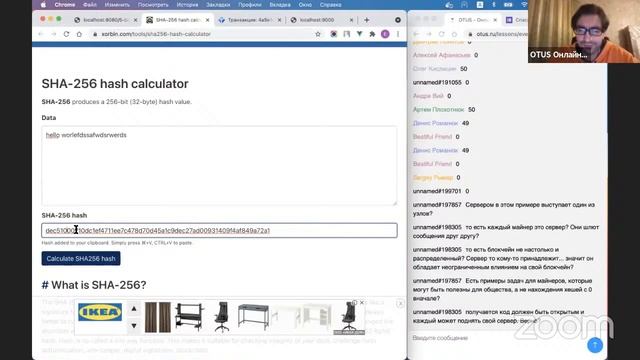Click the blue send message button
This screenshot has height=360, width=640.
coord(595,345)
